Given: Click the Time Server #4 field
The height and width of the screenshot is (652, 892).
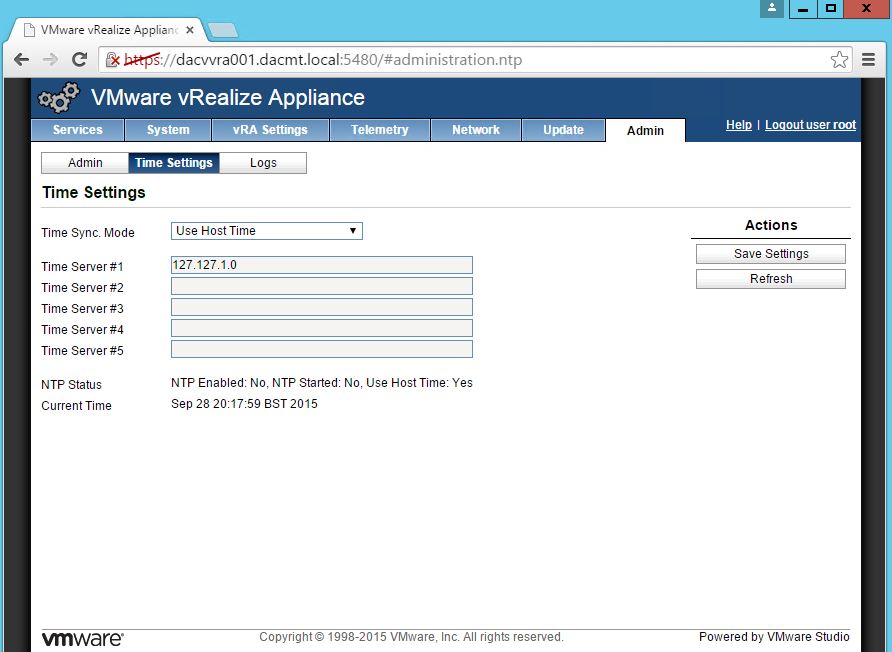Looking at the screenshot, I should (321, 328).
